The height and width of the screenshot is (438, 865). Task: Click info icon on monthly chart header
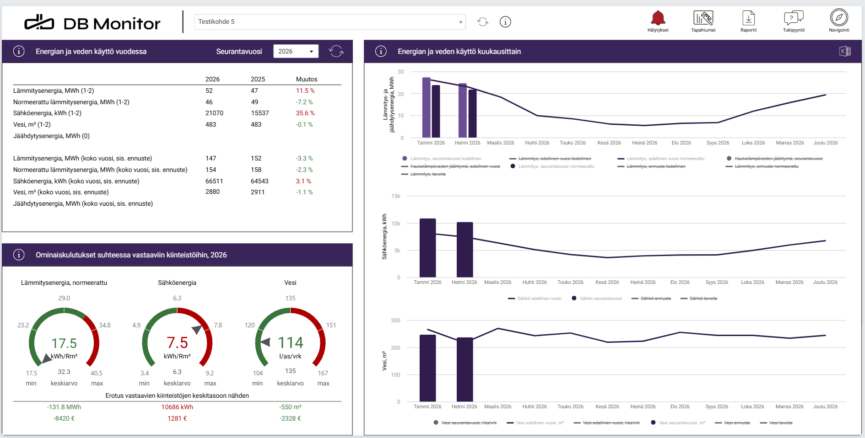click(382, 51)
